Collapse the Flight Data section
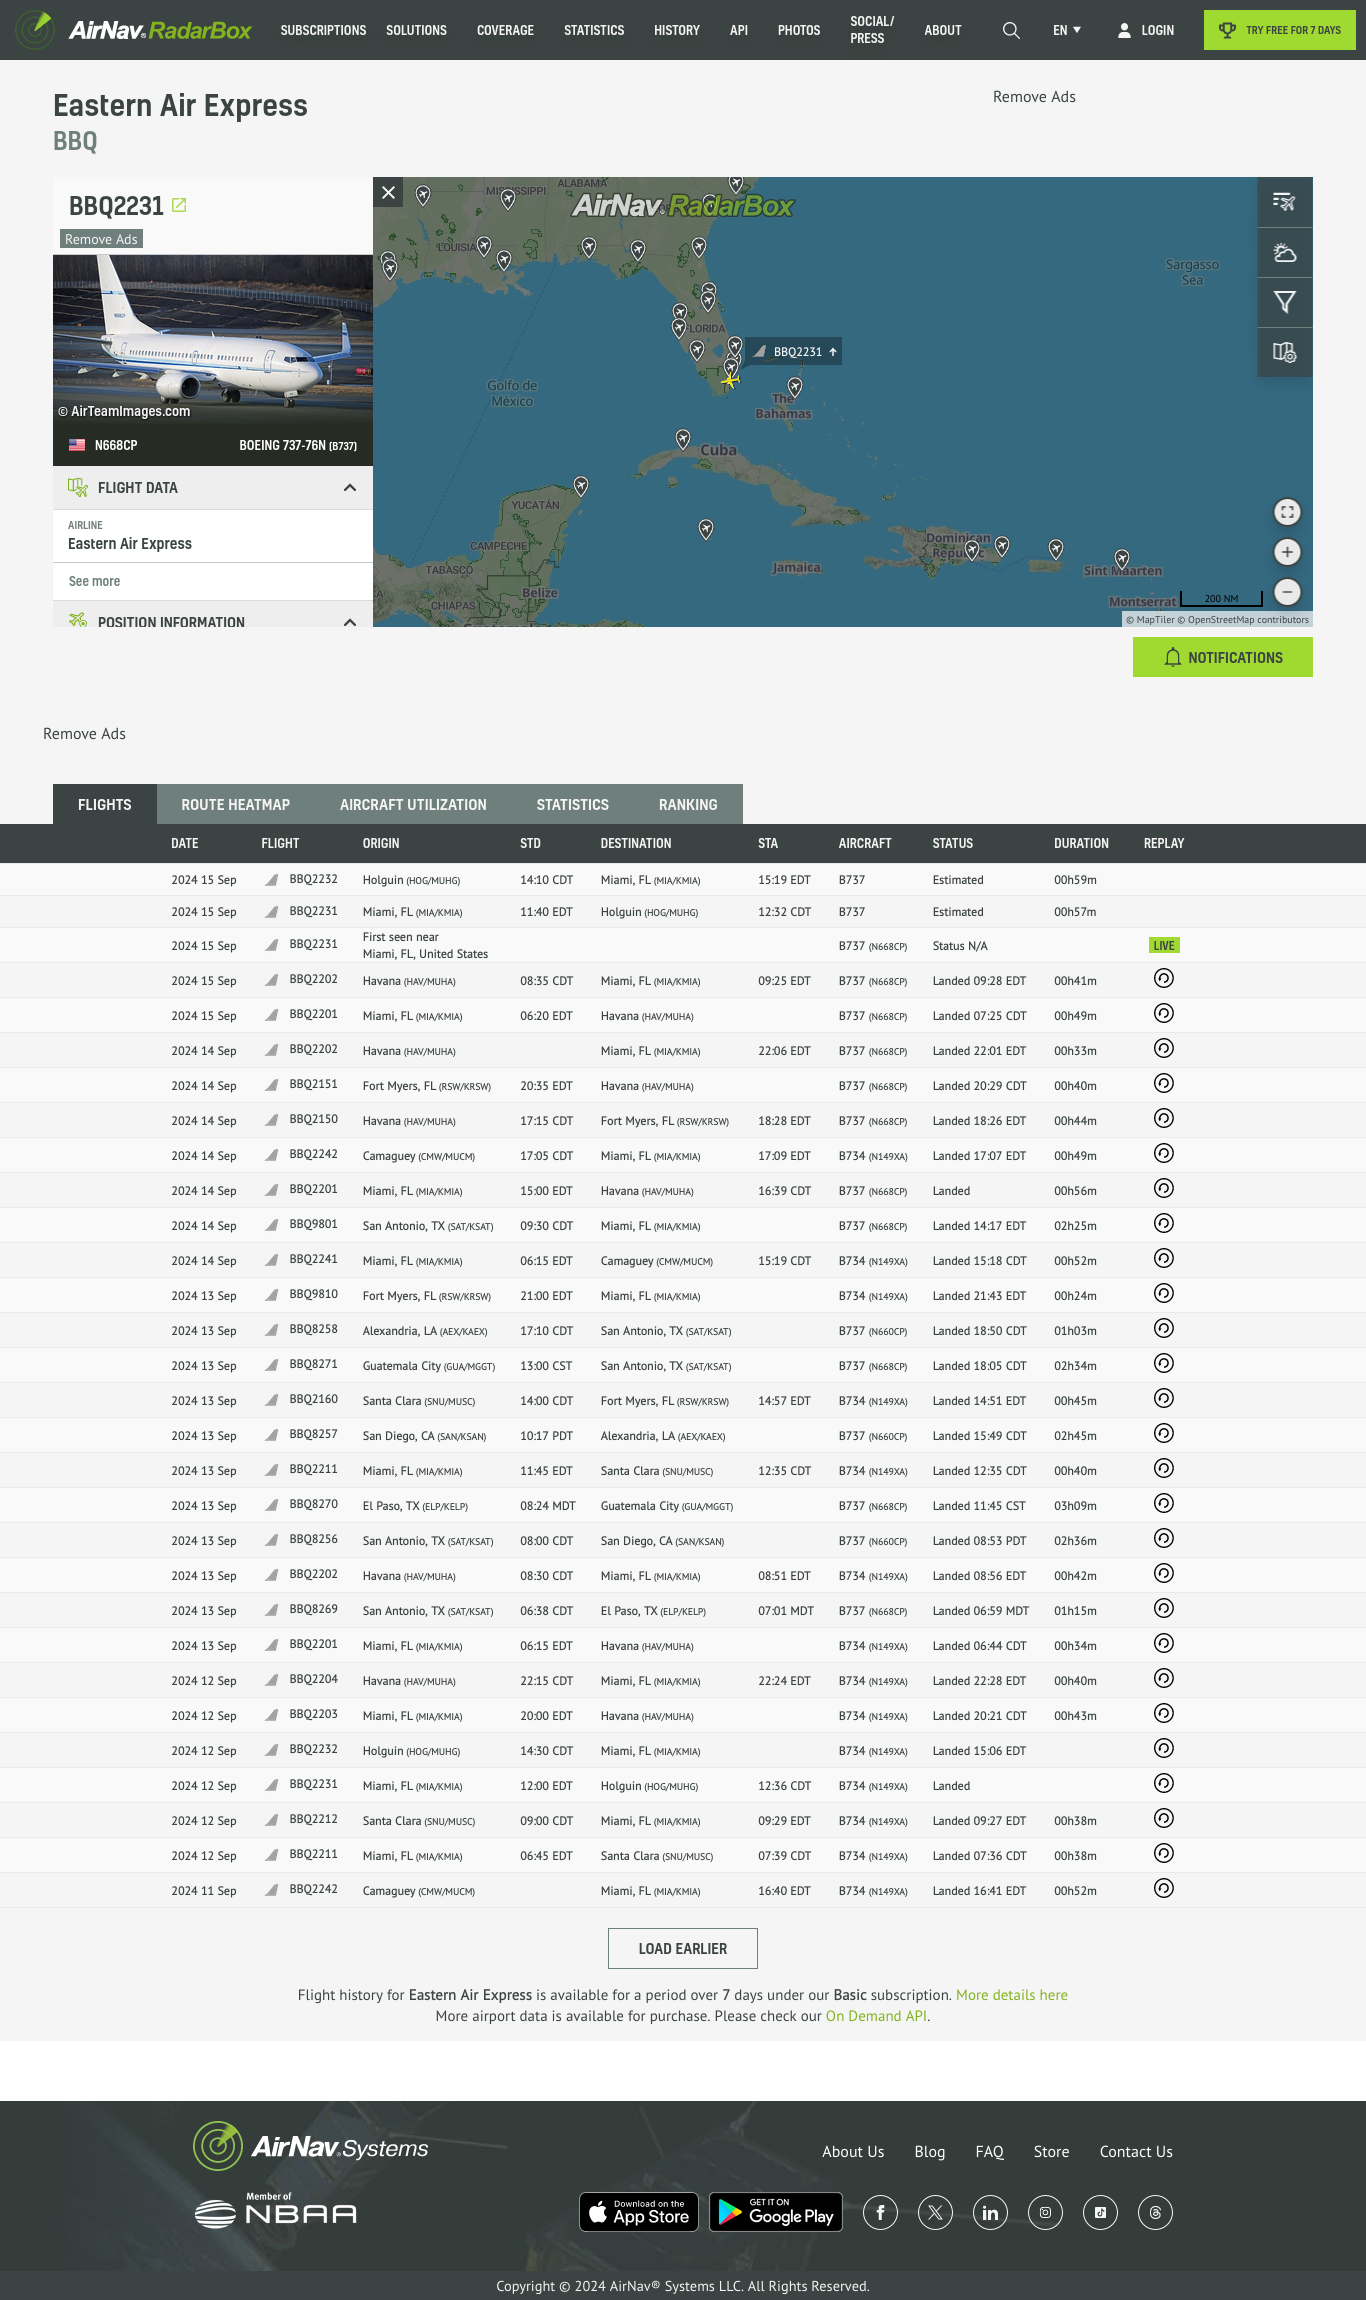Viewport: 1366px width, 2300px height. [x=349, y=488]
